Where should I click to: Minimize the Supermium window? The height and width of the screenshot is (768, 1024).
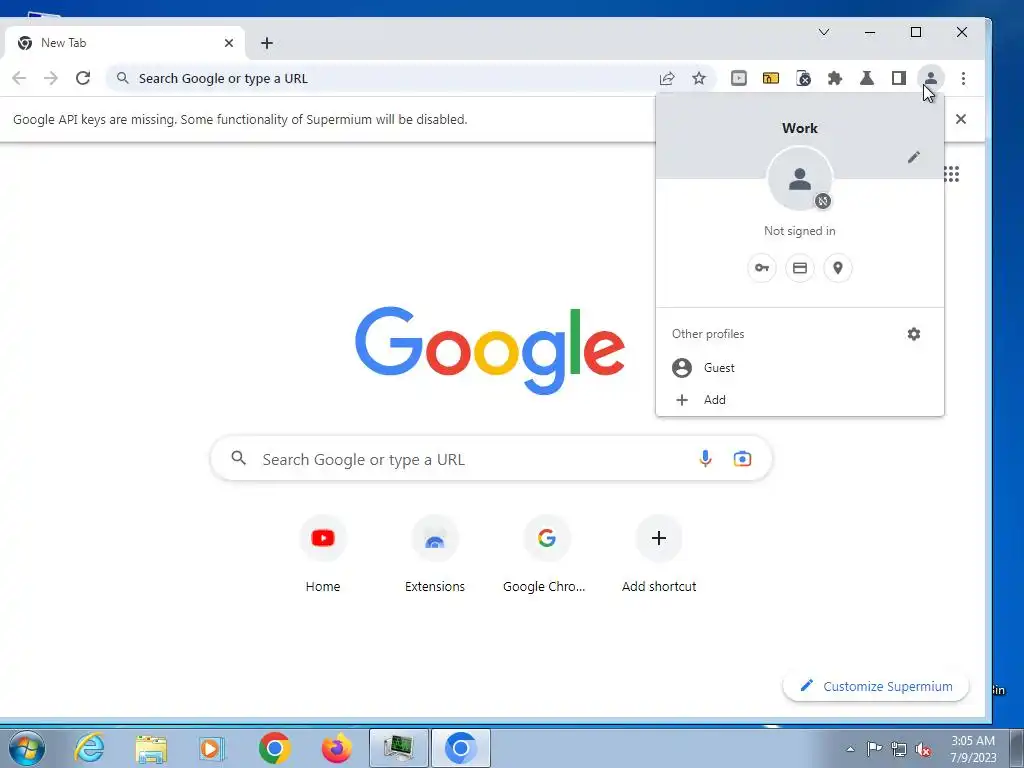[x=870, y=32]
